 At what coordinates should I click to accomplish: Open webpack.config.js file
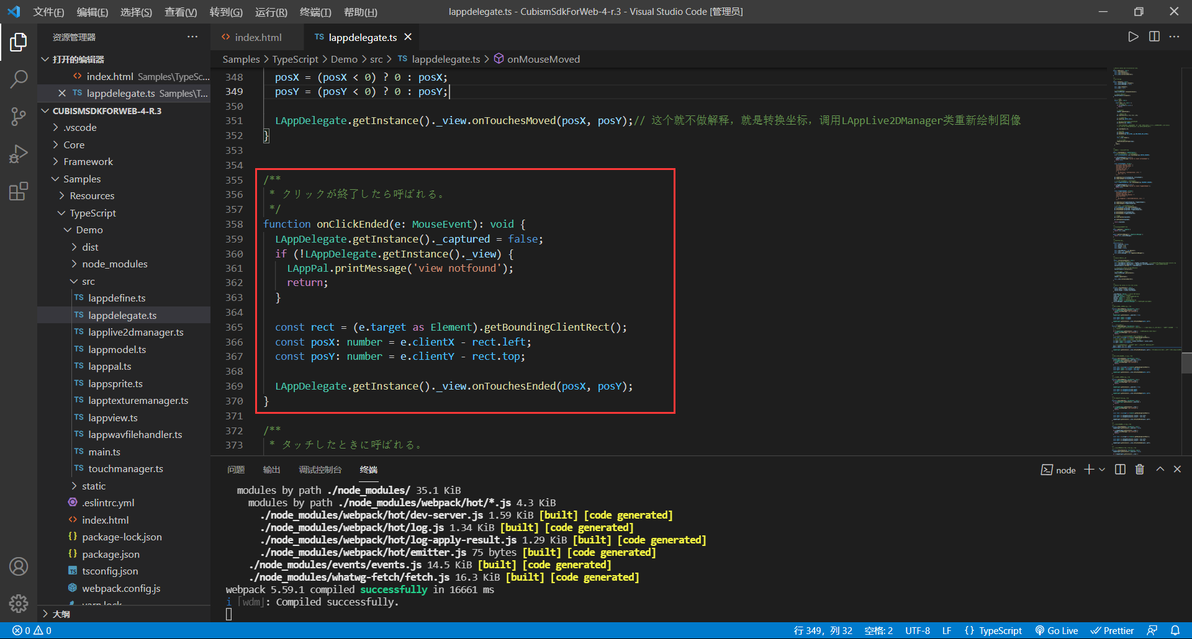[x=121, y=588]
